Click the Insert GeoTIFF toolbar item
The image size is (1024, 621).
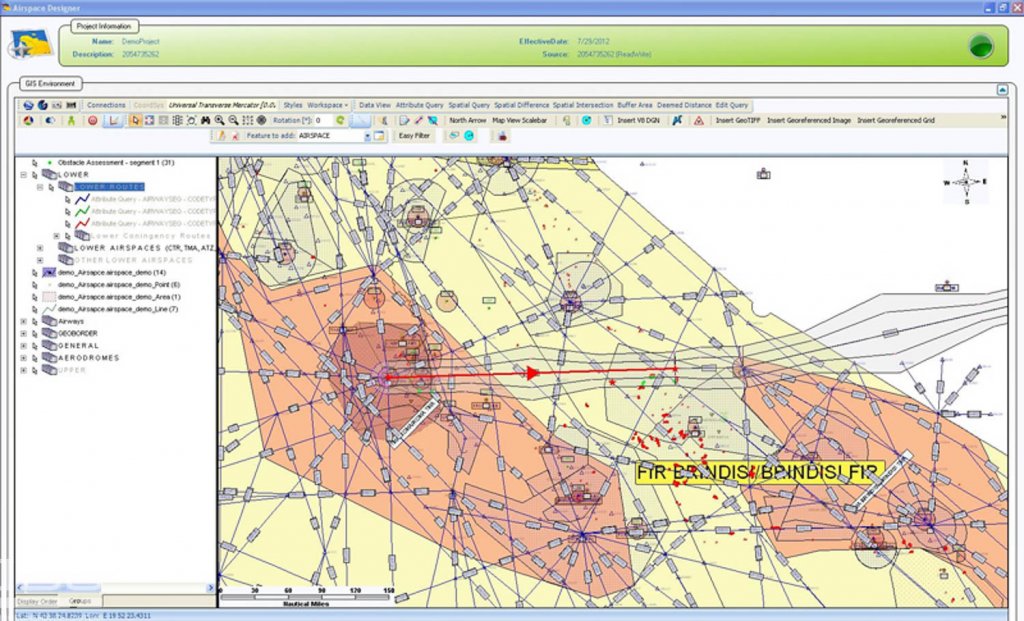[736, 120]
